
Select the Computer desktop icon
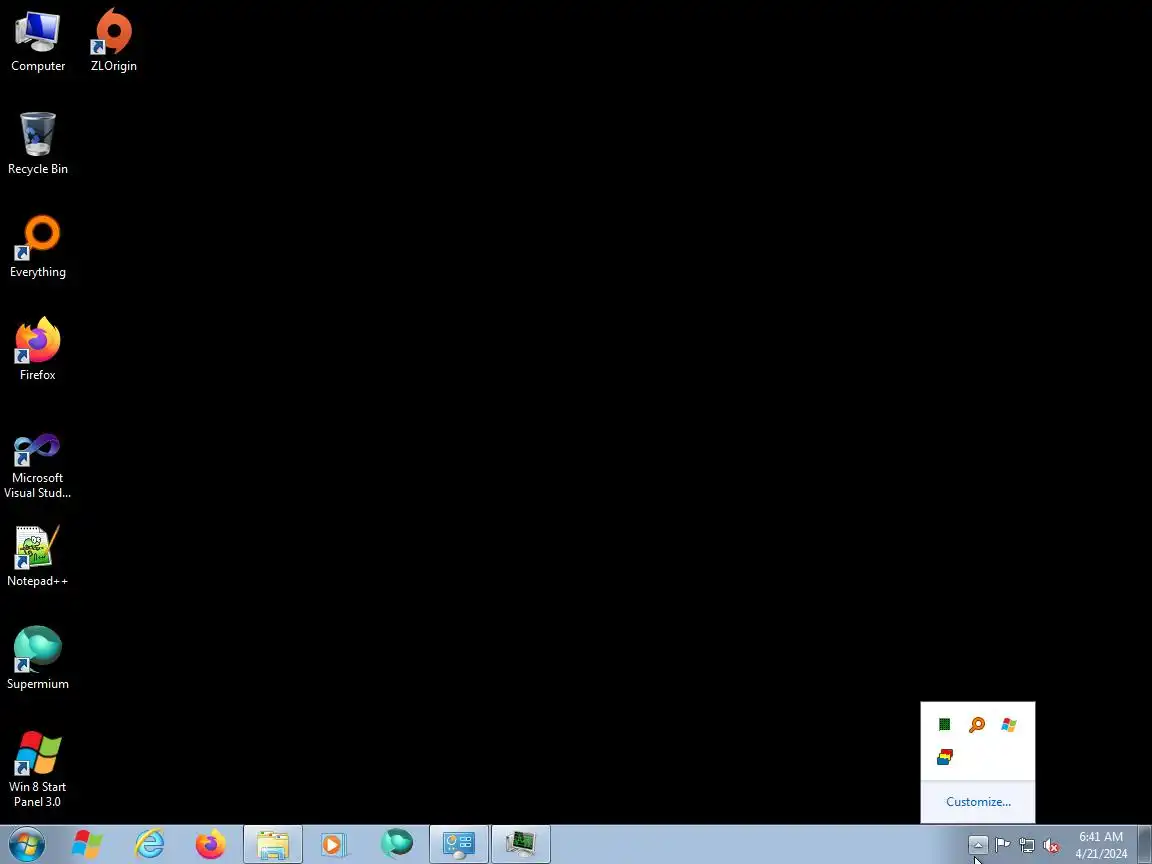[37, 42]
